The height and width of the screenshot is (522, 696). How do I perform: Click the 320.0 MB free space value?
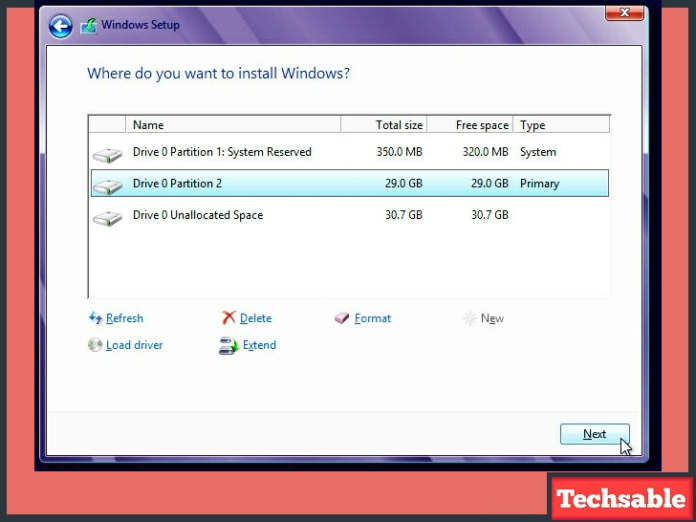point(485,152)
